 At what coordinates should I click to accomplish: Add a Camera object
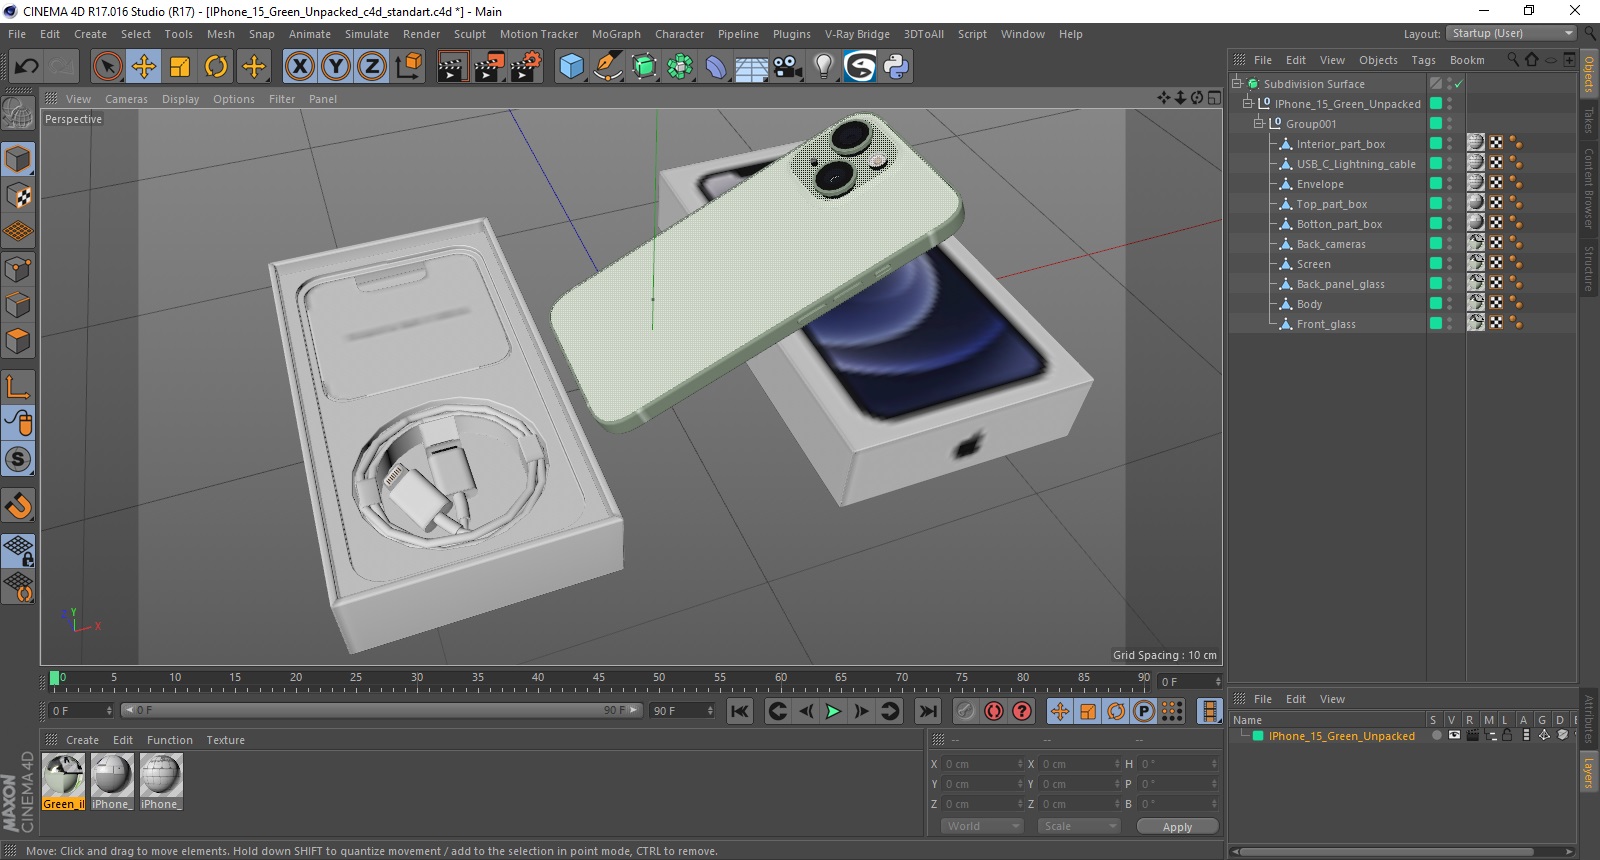pyautogui.click(x=788, y=67)
